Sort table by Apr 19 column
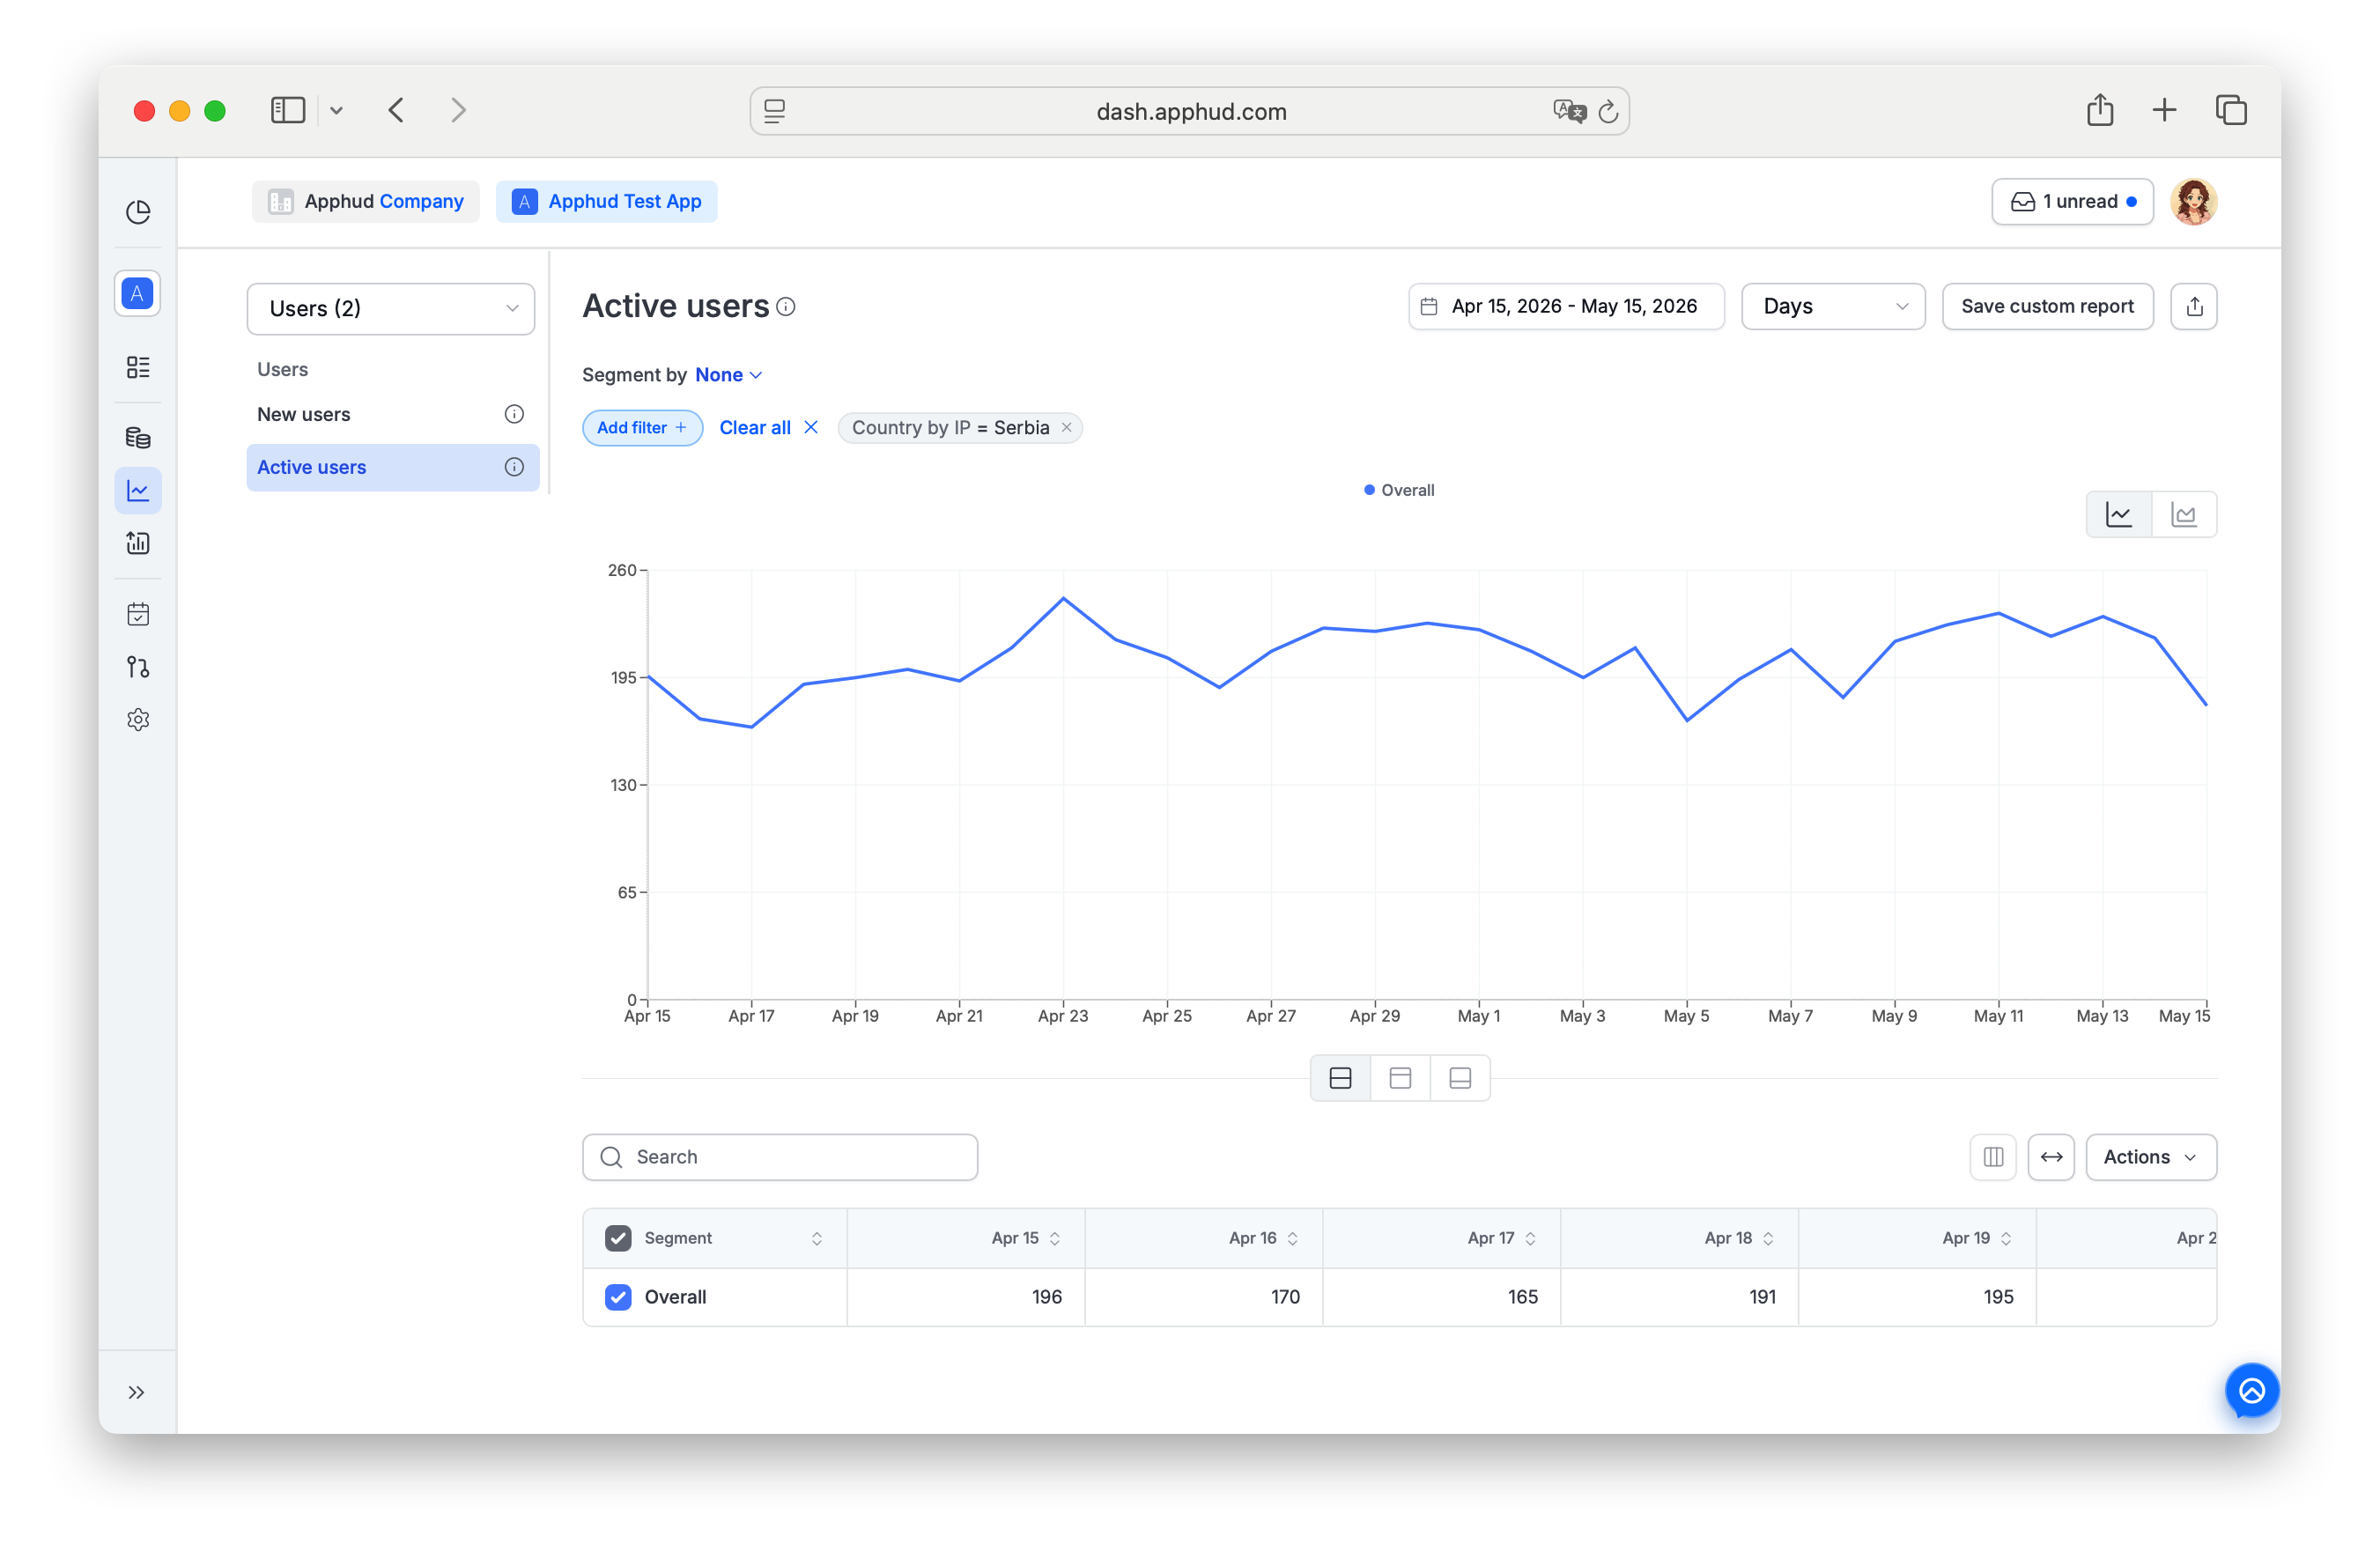The height and width of the screenshot is (1566, 2380). pyautogui.click(x=2006, y=1238)
